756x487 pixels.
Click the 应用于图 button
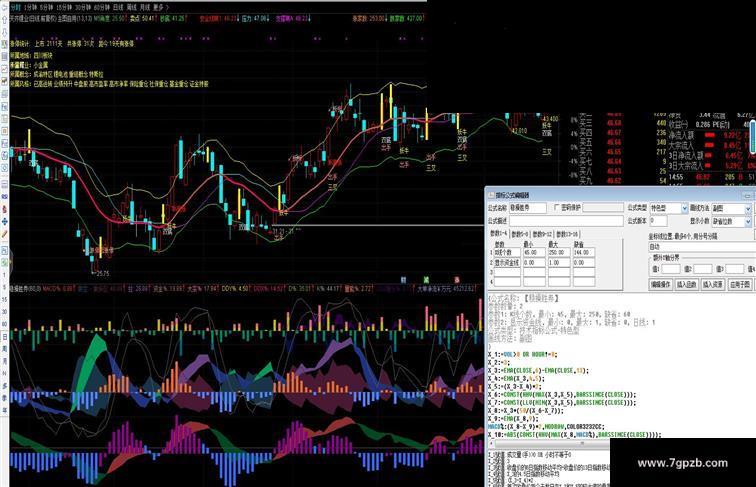(x=740, y=284)
